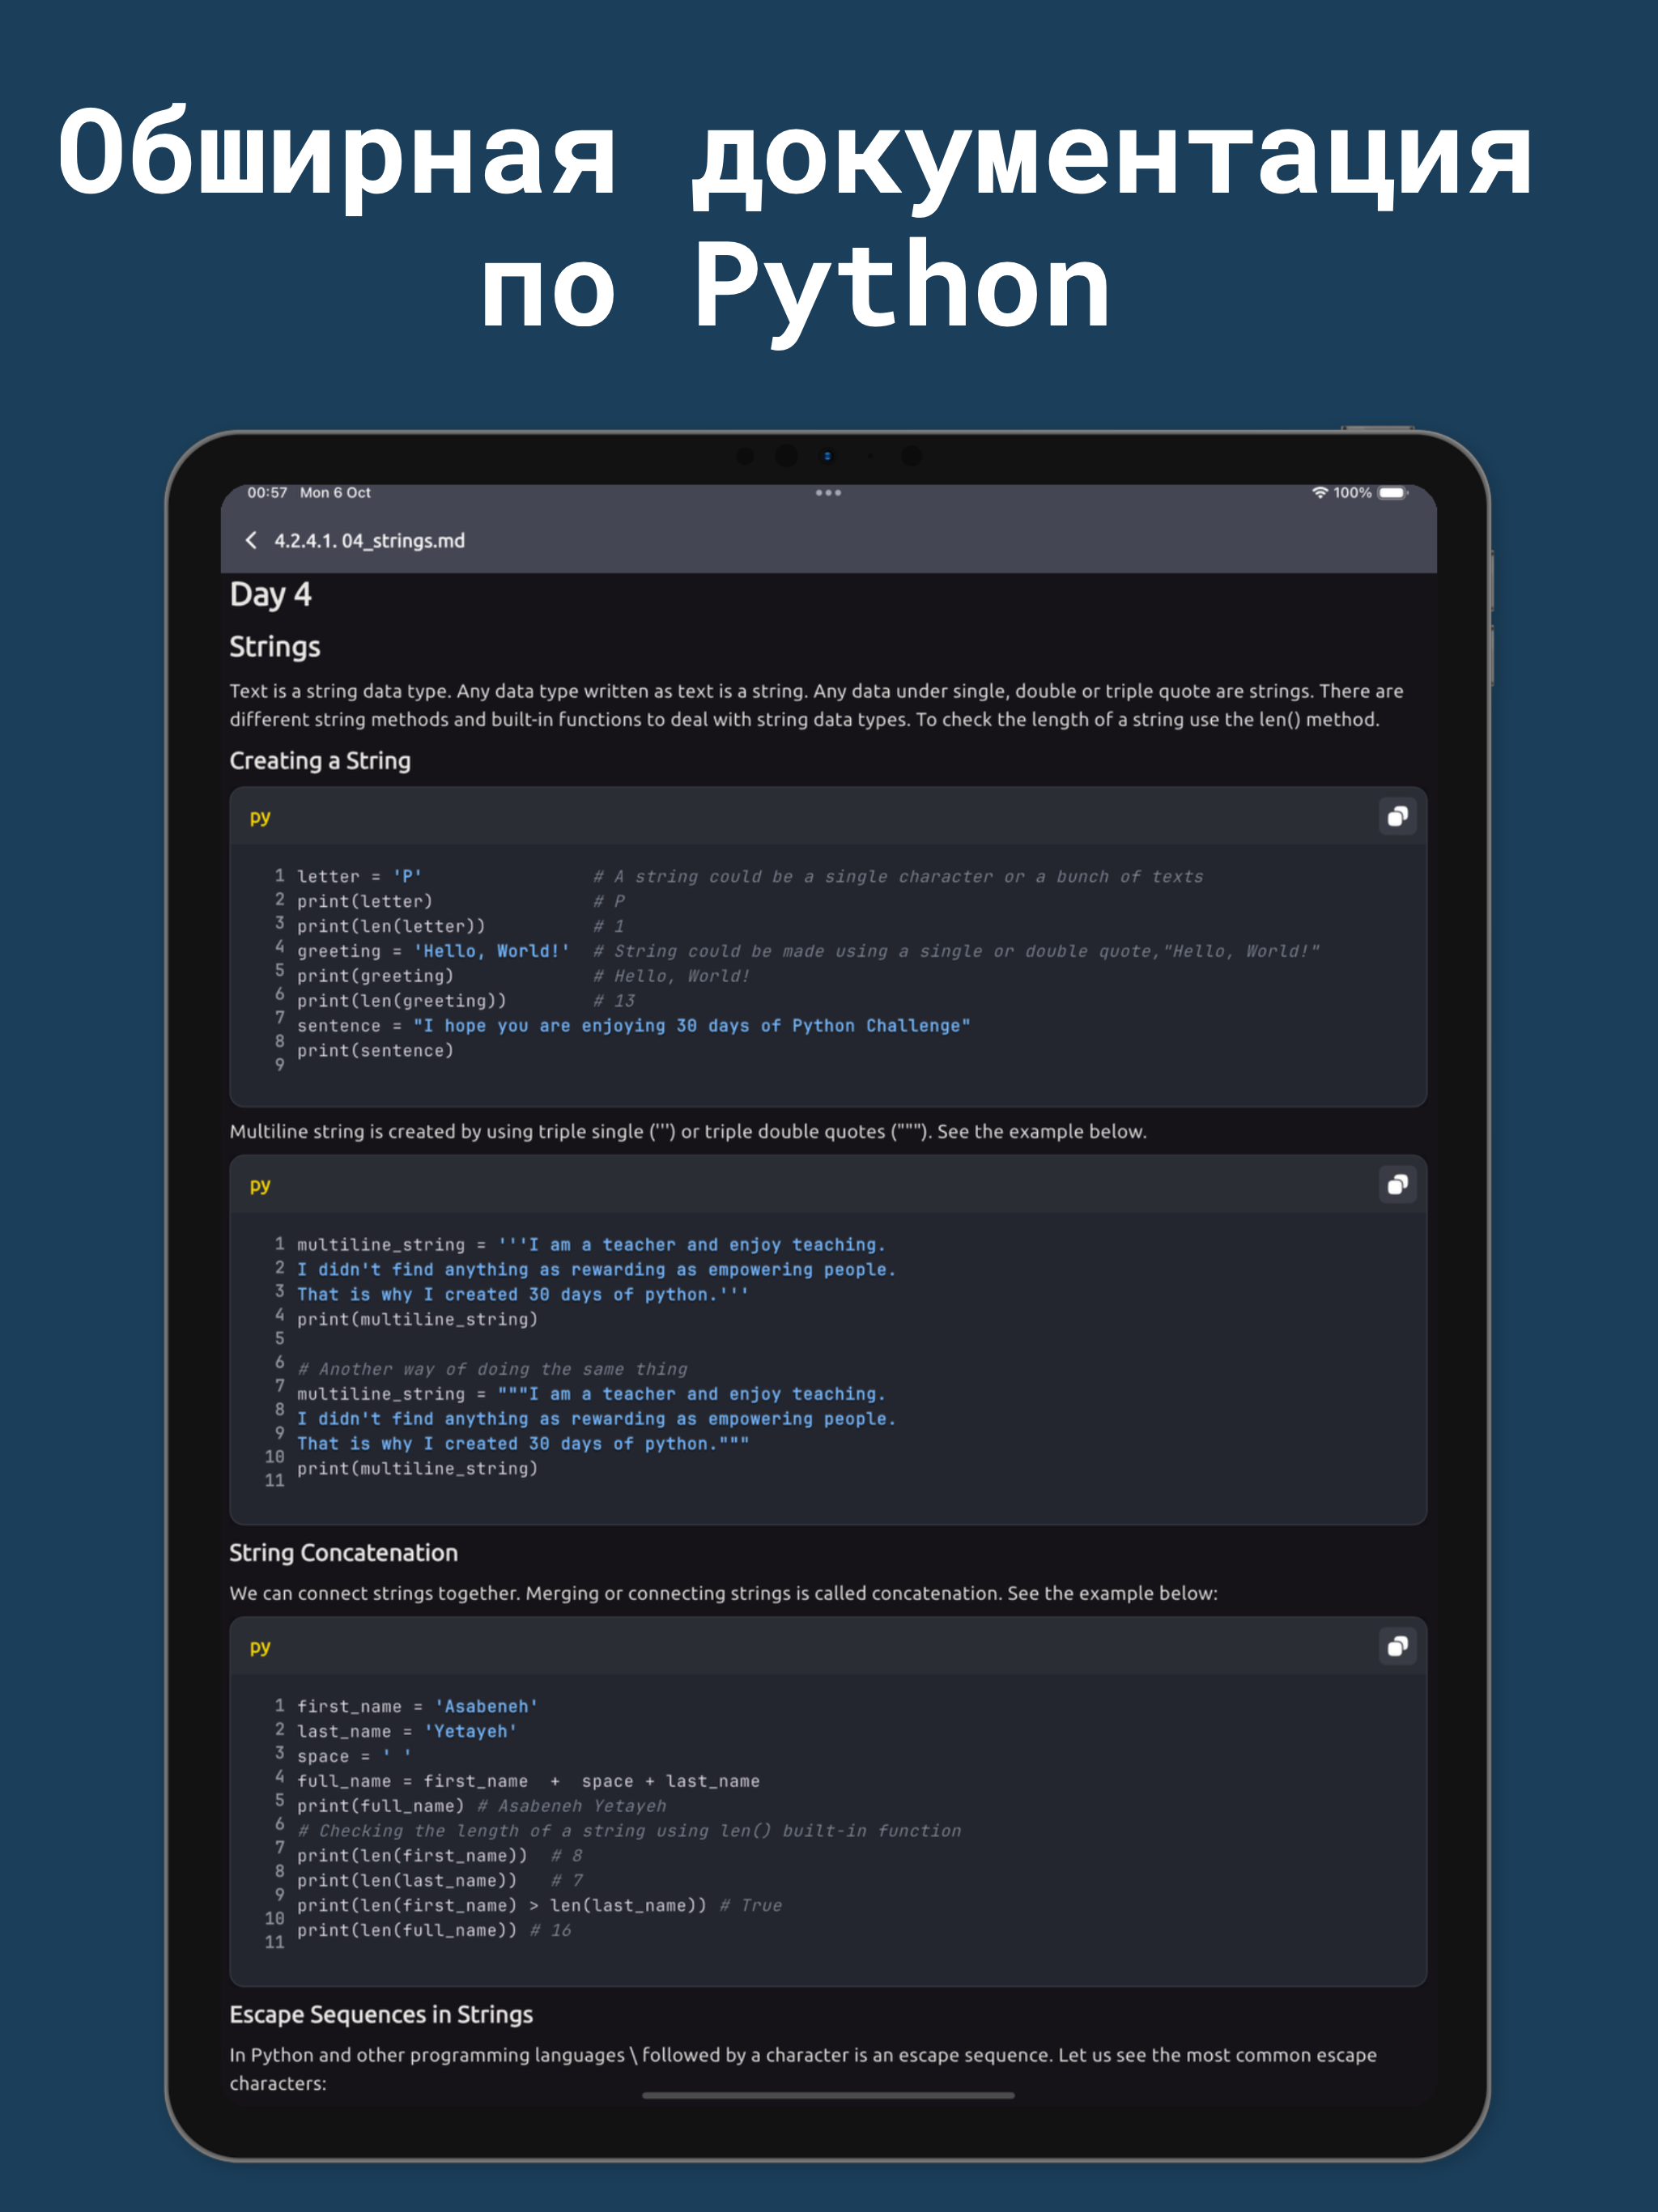The width and height of the screenshot is (1658, 2212).
Task: Tap the py label of first code block
Action: pyautogui.click(x=260, y=817)
